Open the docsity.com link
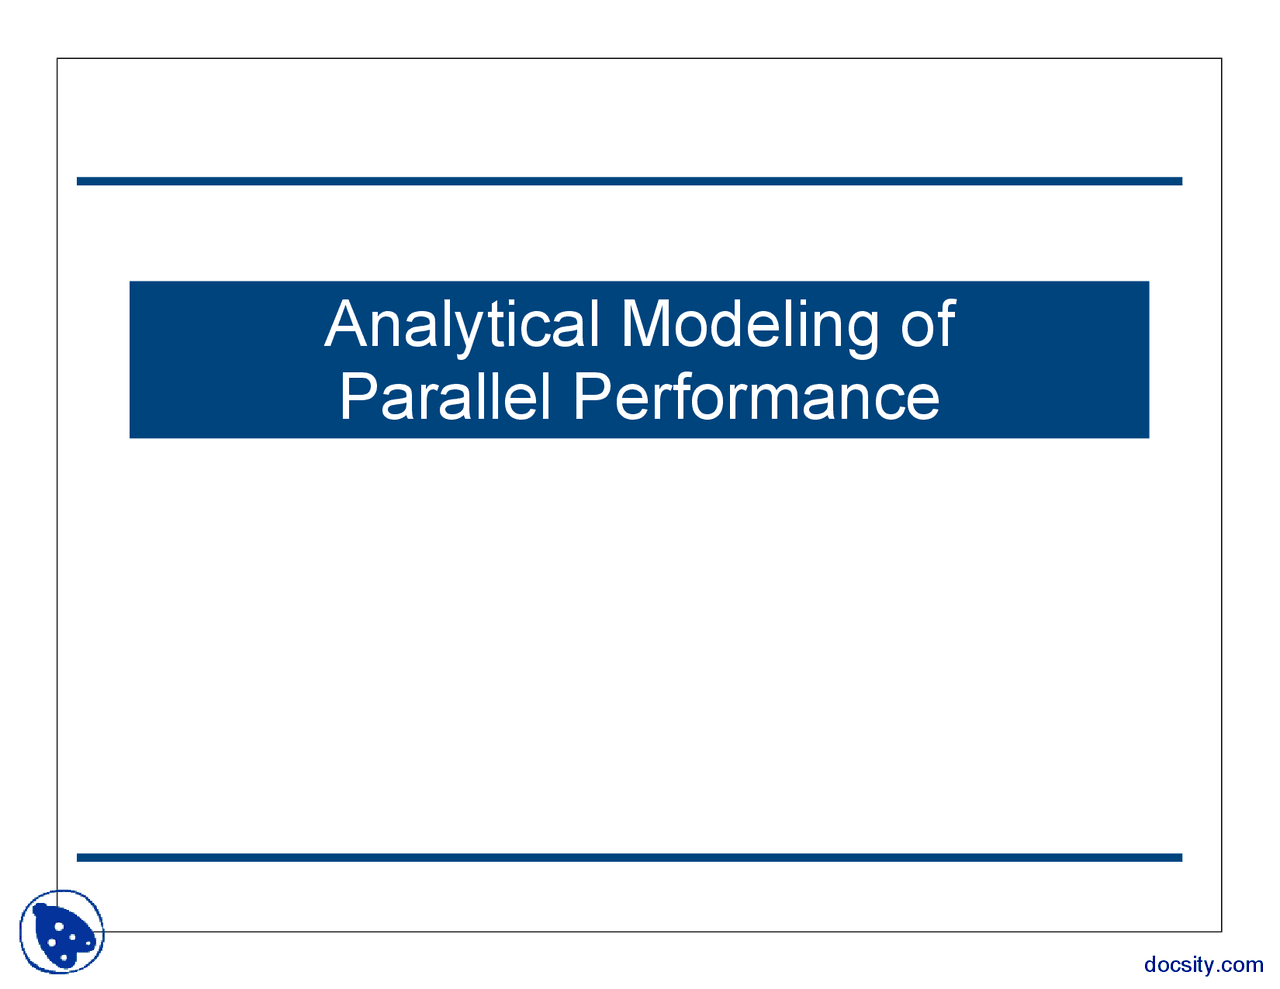The width and height of the screenshot is (1280, 989). (1203, 964)
